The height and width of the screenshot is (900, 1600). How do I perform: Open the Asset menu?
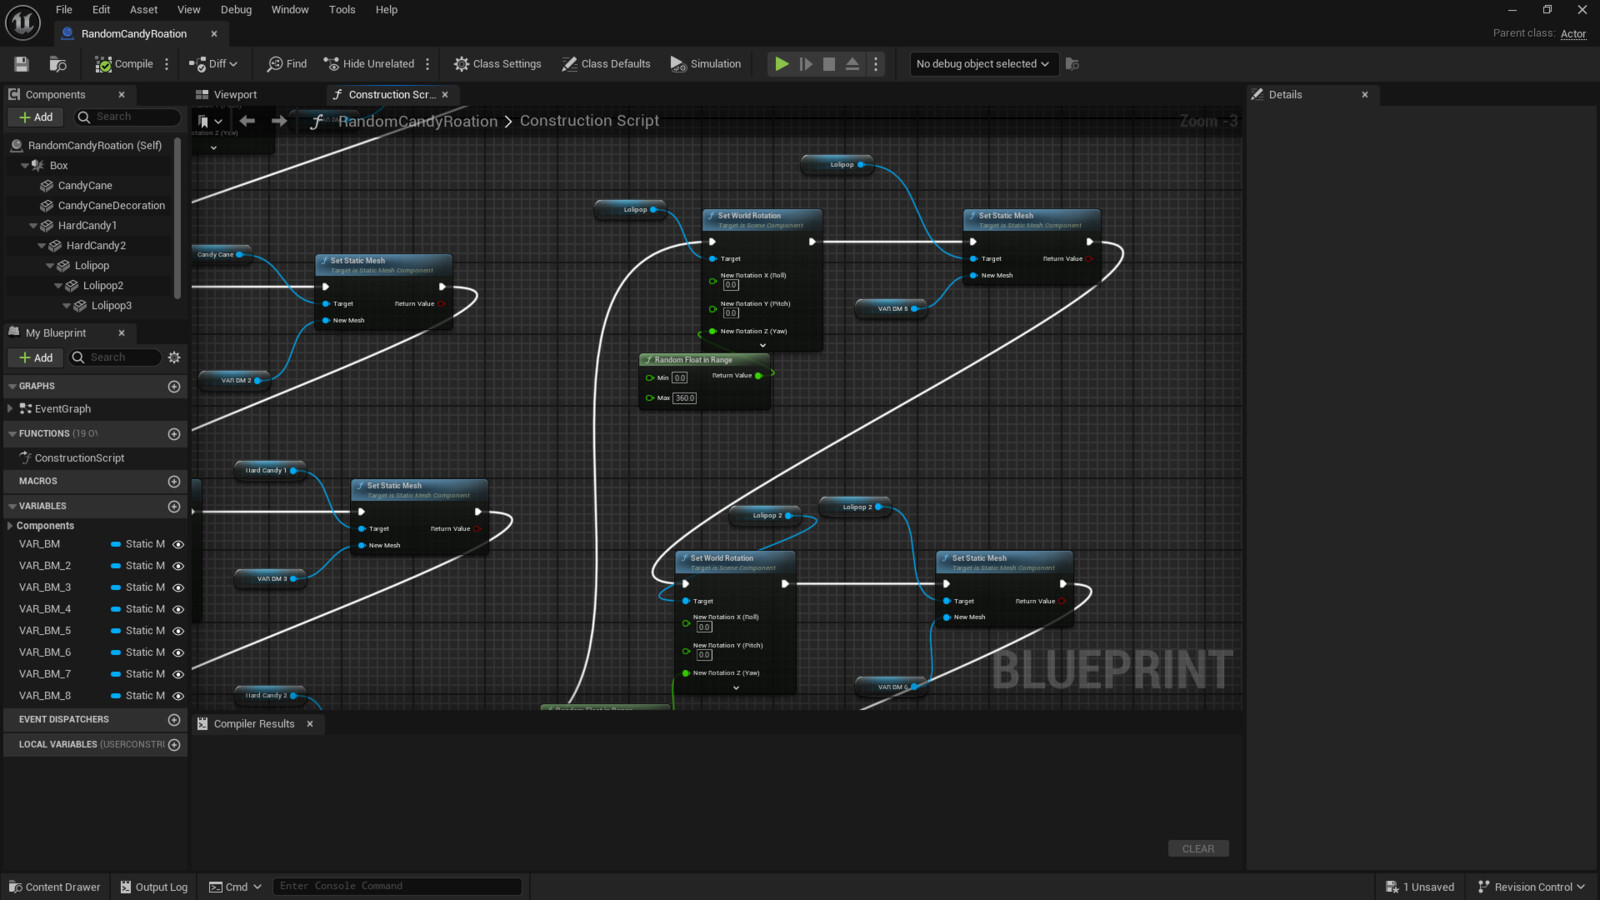(x=144, y=10)
